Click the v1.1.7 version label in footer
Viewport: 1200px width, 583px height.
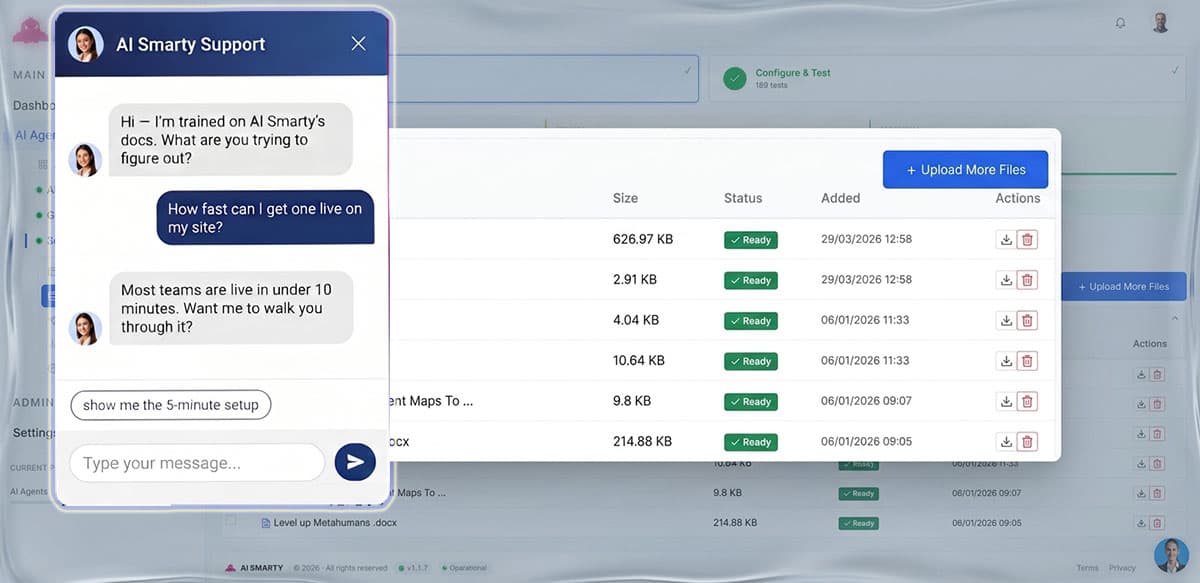(x=418, y=568)
